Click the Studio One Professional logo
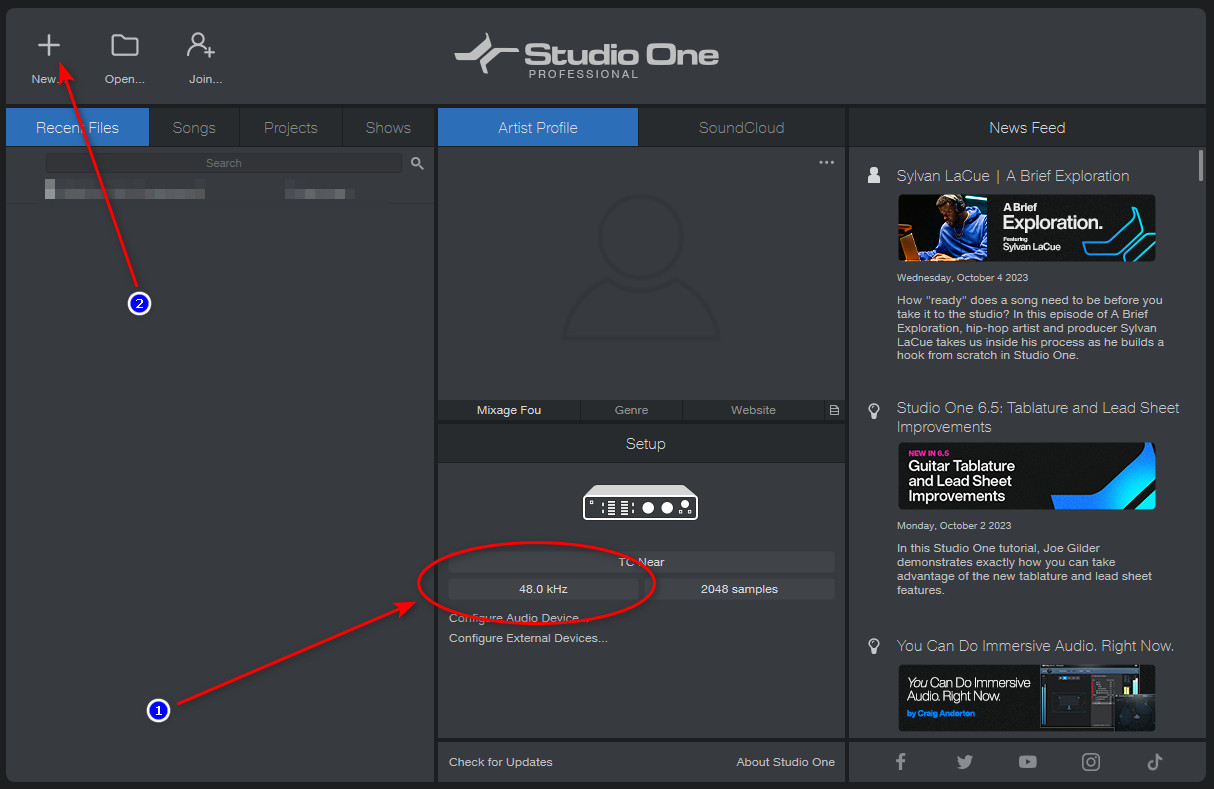The width and height of the screenshot is (1214, 789). pyautogui.click(x=586, y=55)
